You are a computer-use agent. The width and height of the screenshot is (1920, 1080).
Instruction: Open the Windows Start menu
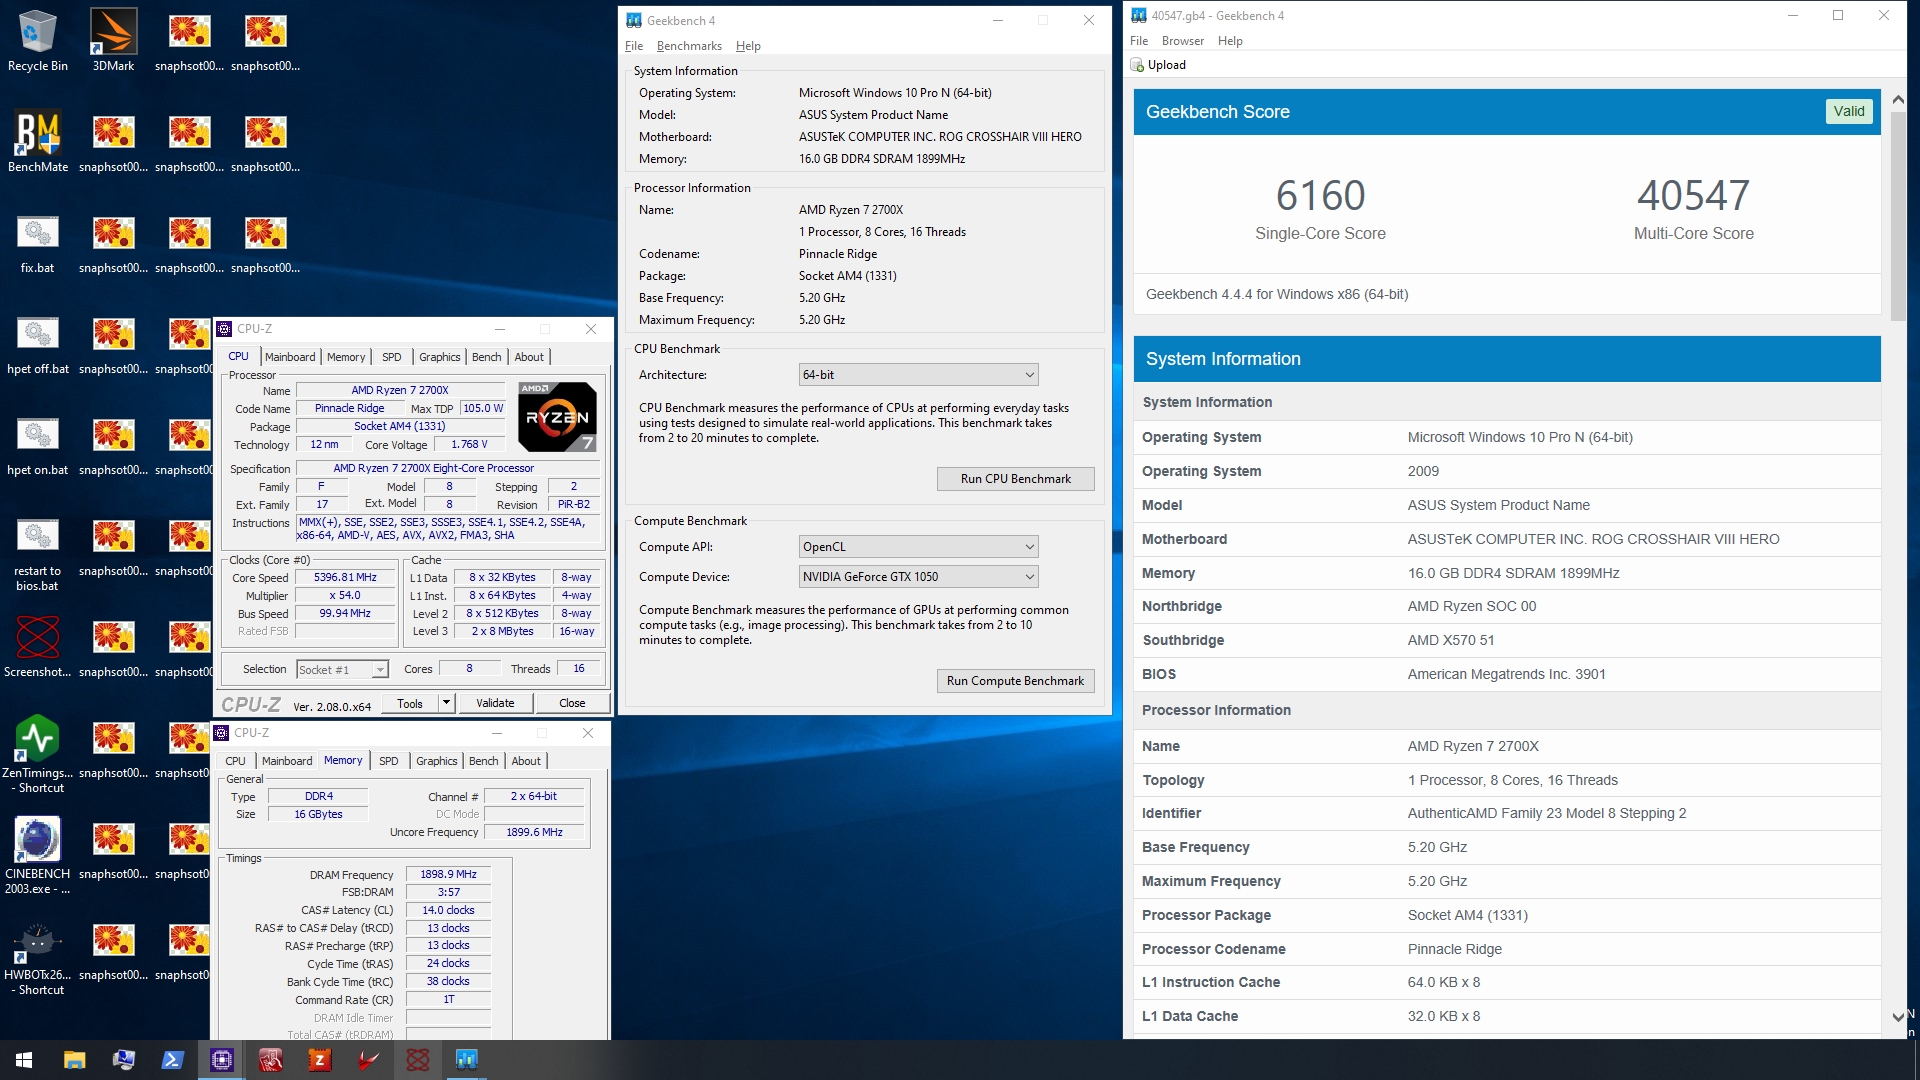(x=24, y=1060)
